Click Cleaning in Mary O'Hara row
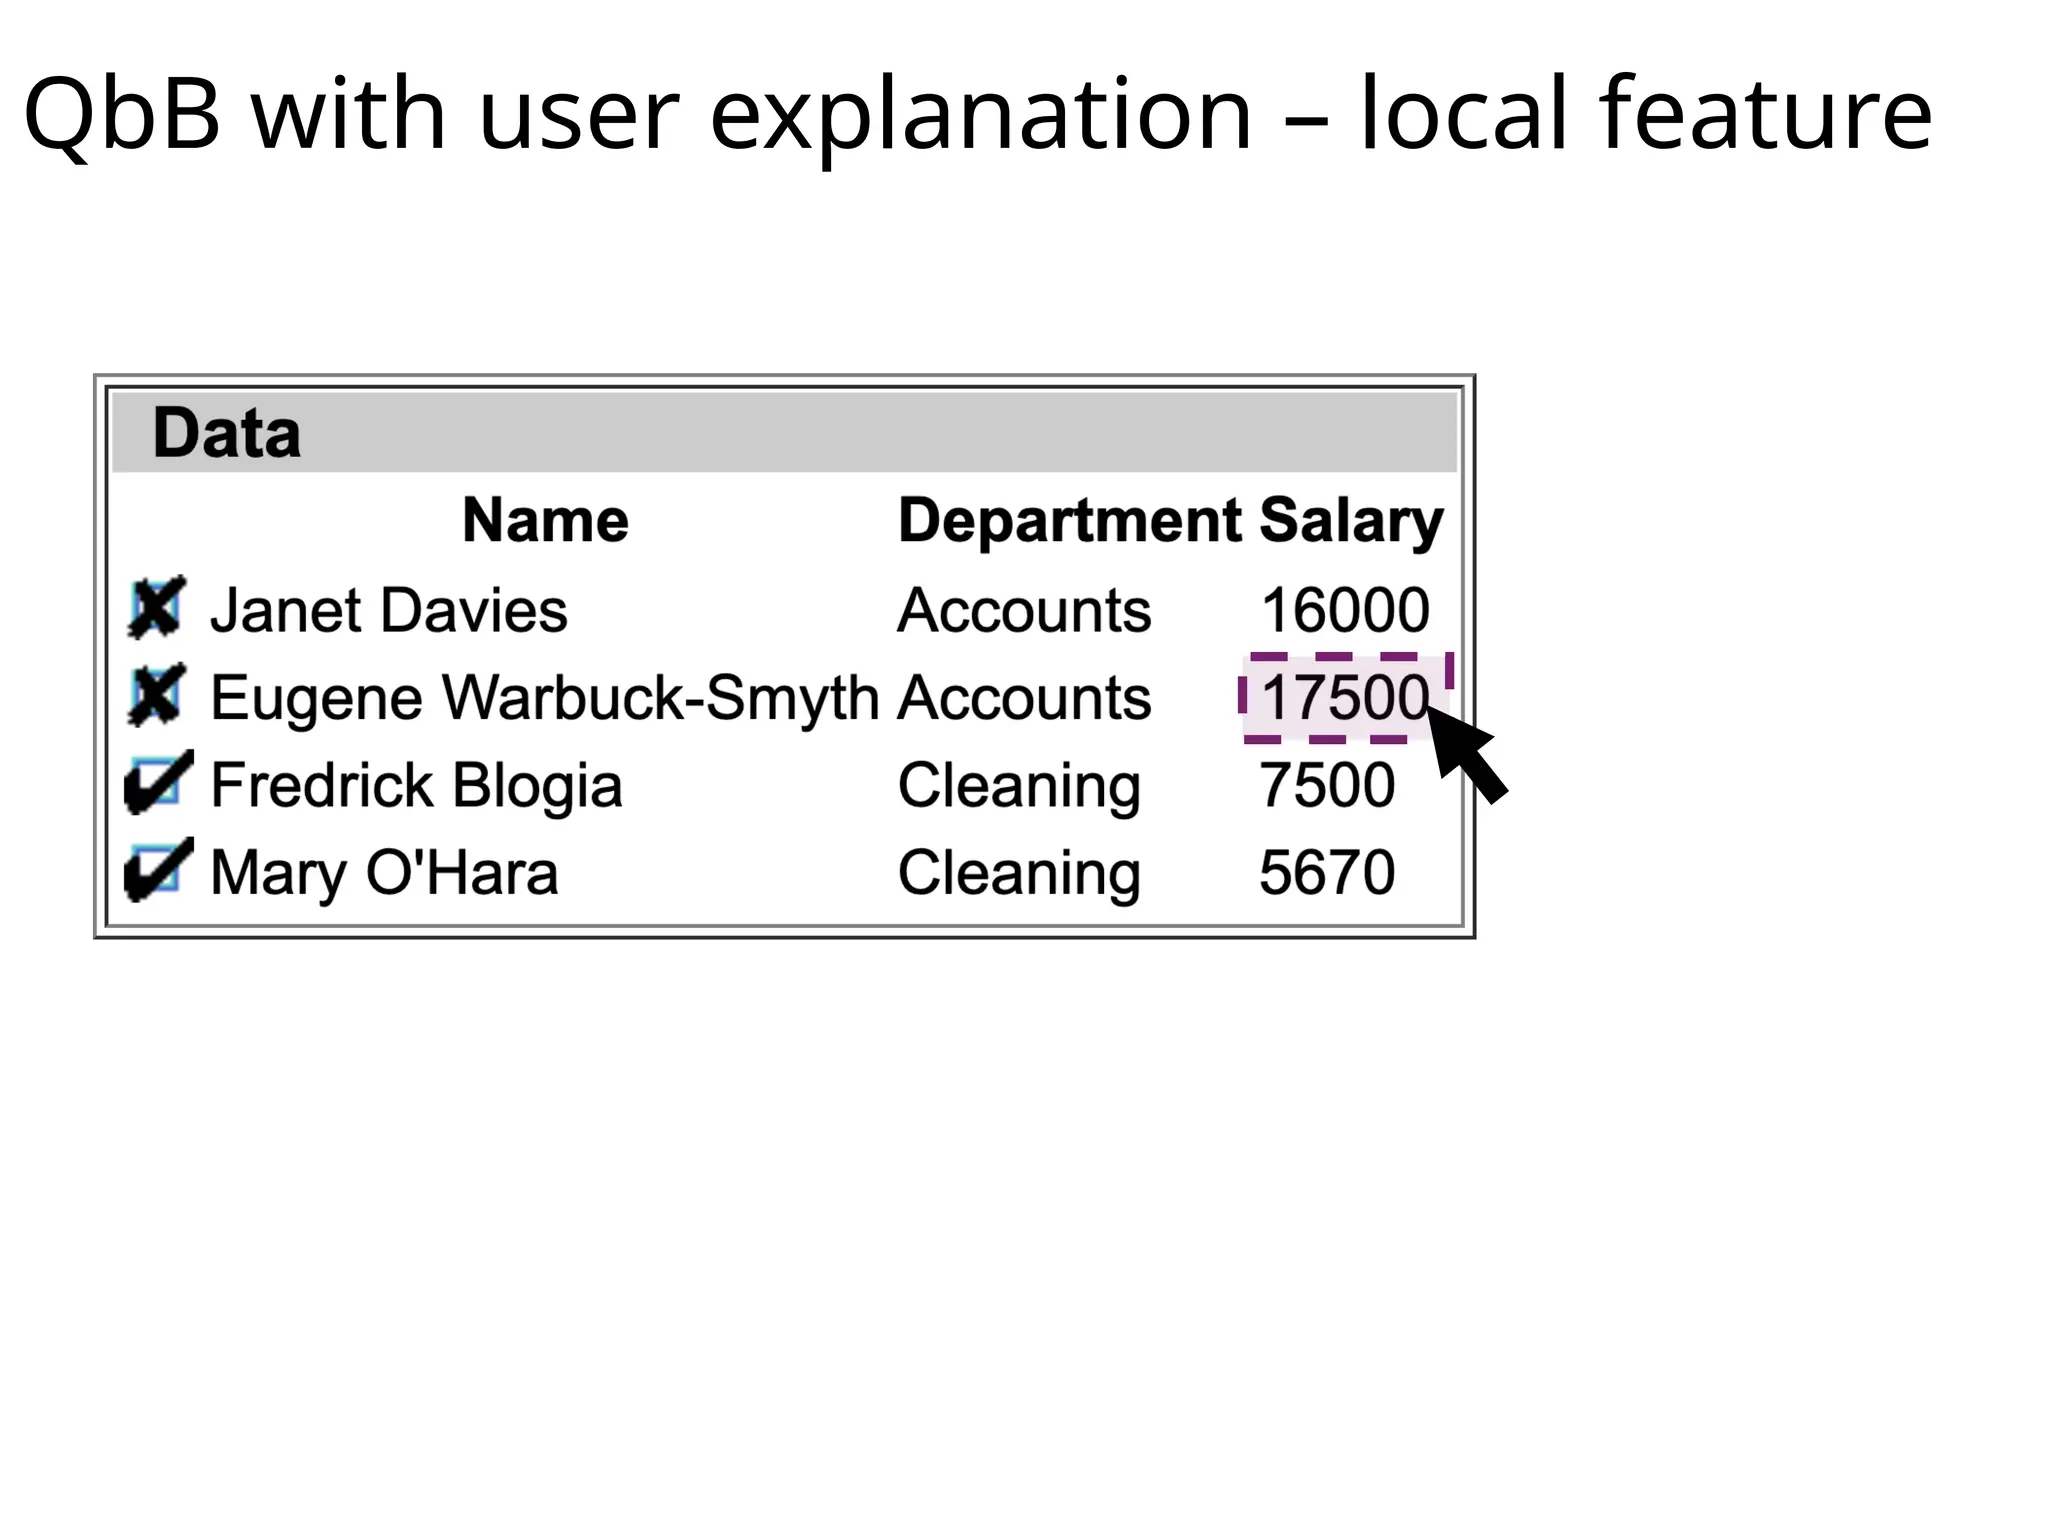This screenshot has height=1536, width=2048. click(1019, 874)
